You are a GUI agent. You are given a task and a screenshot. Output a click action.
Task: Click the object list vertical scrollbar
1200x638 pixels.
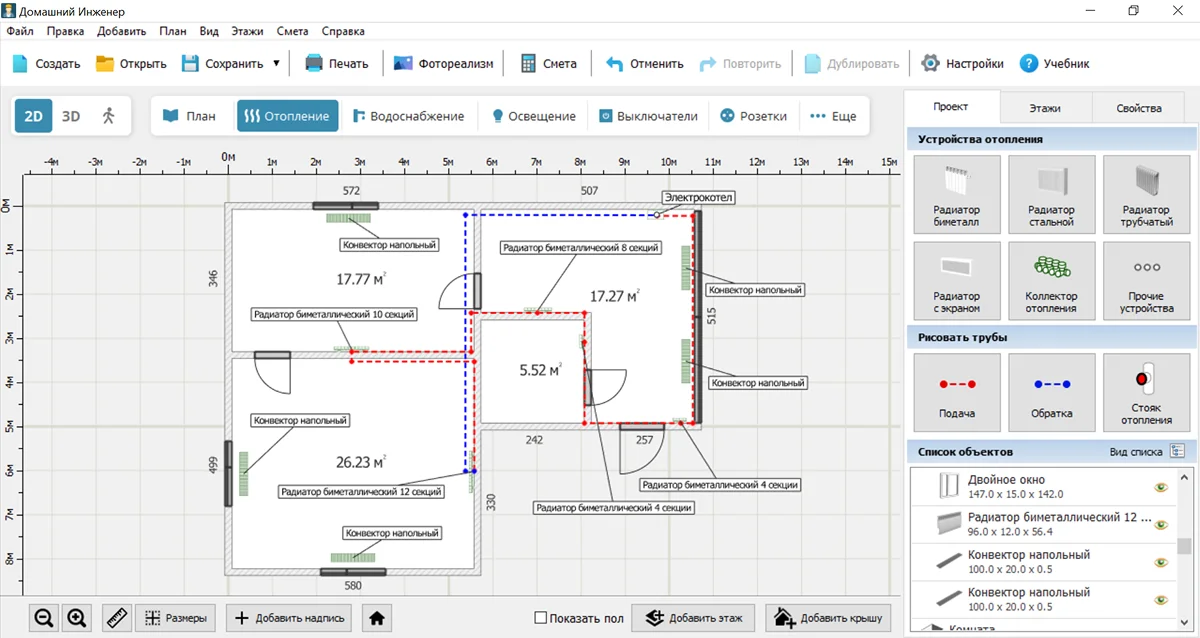pos(1184,546)
